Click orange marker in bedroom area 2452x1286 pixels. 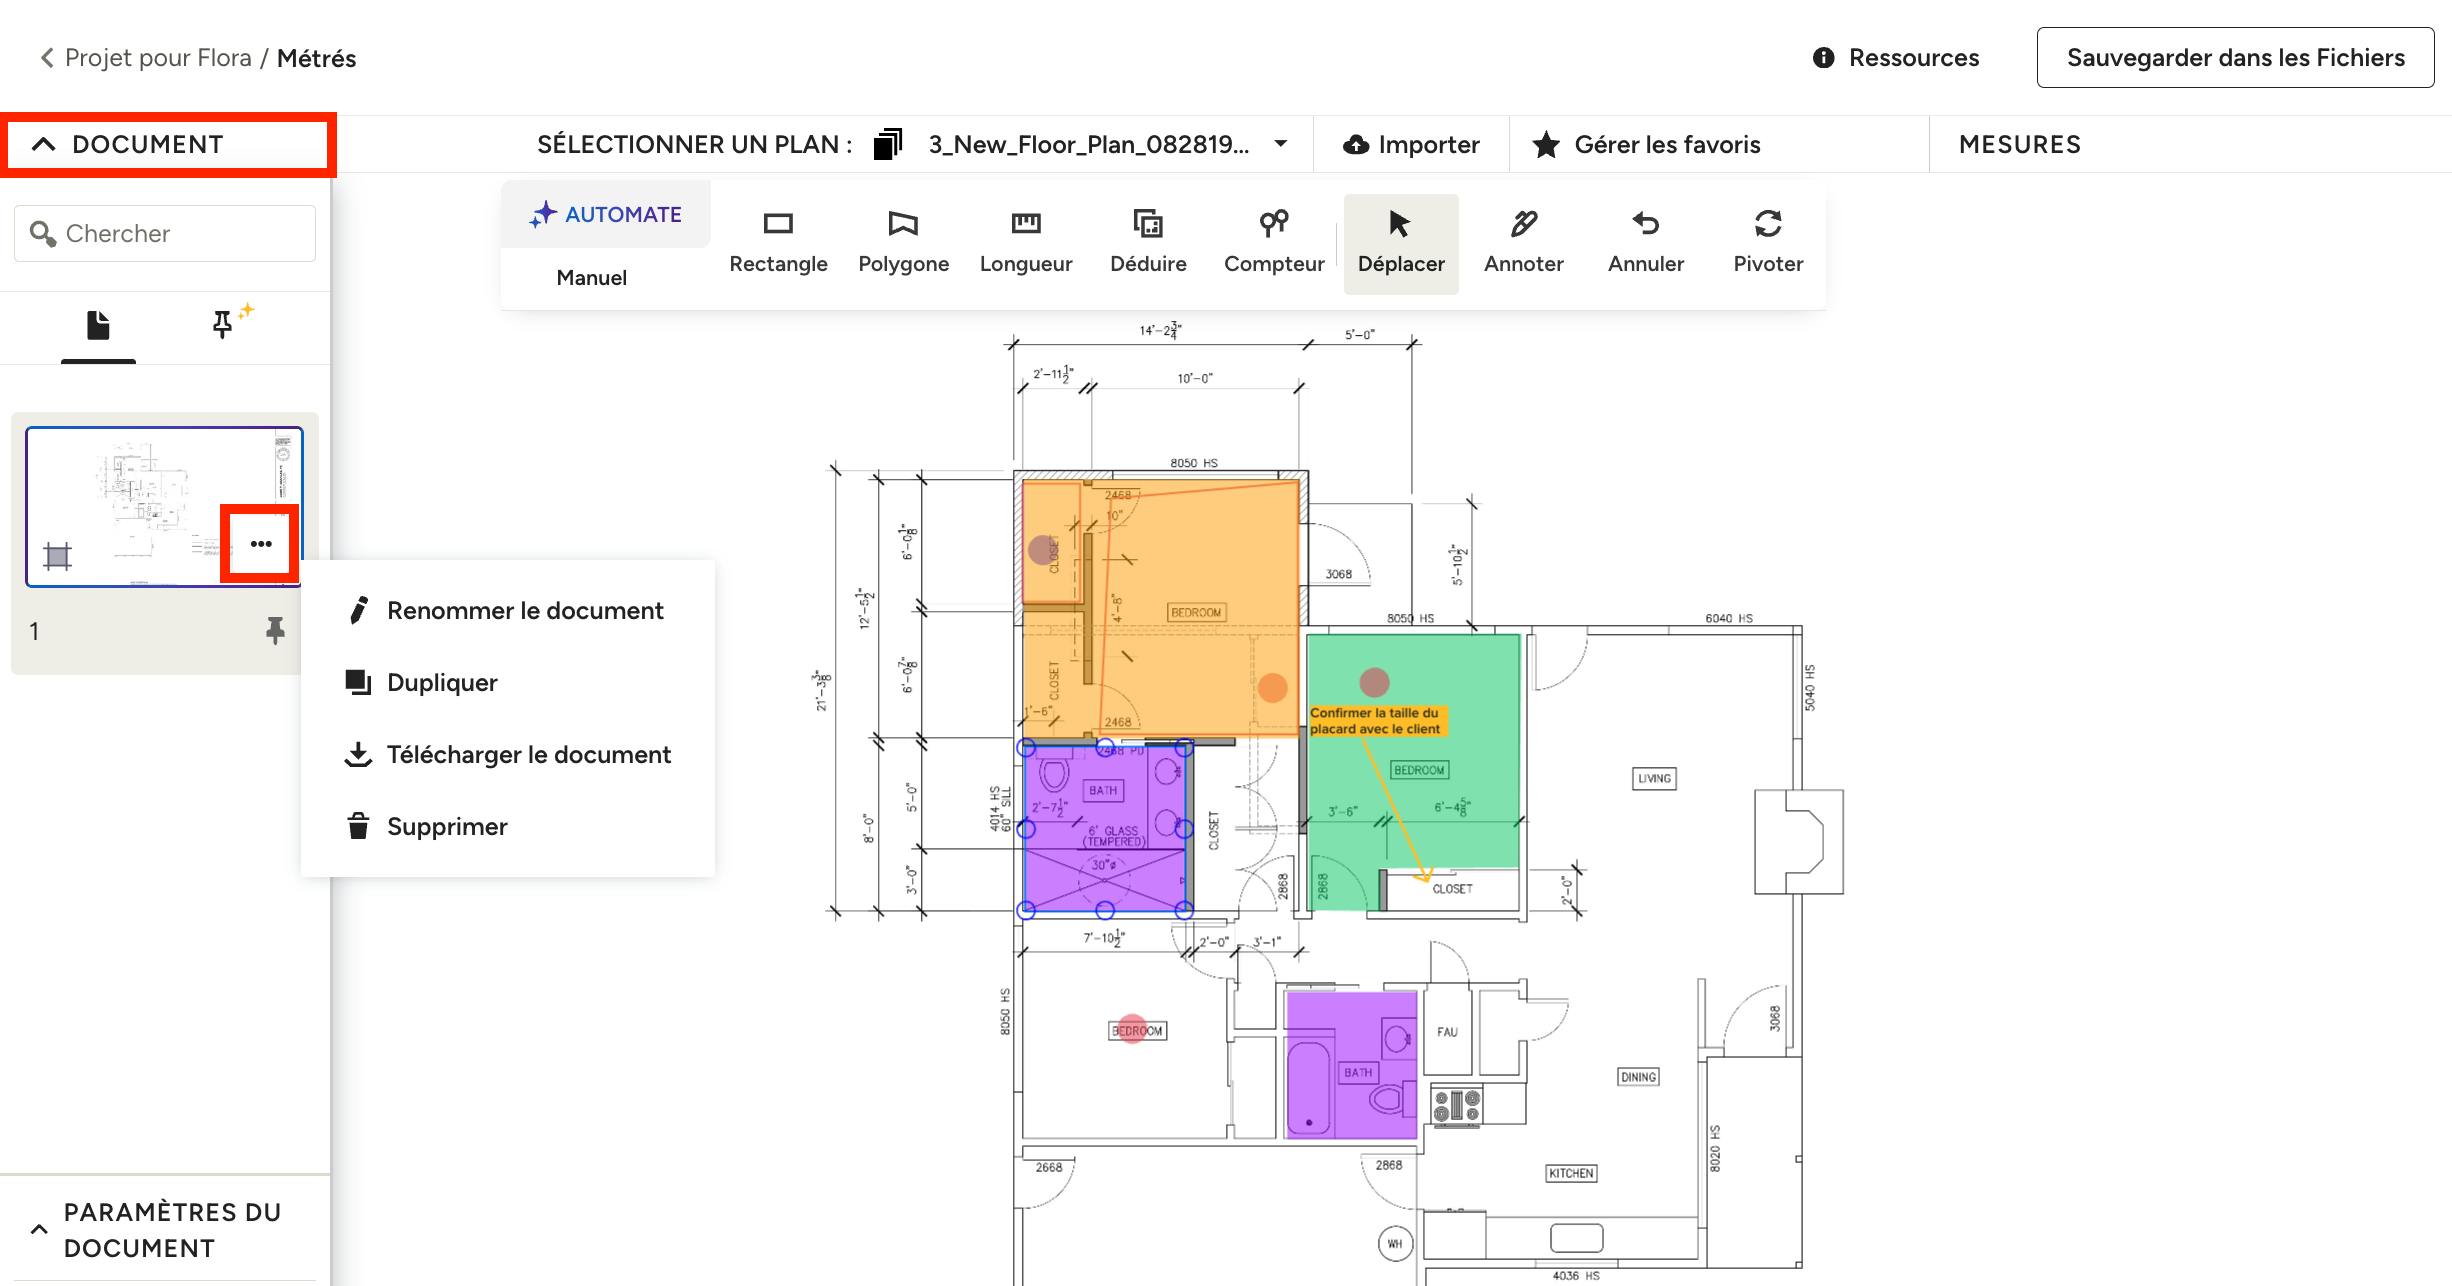1272,688
